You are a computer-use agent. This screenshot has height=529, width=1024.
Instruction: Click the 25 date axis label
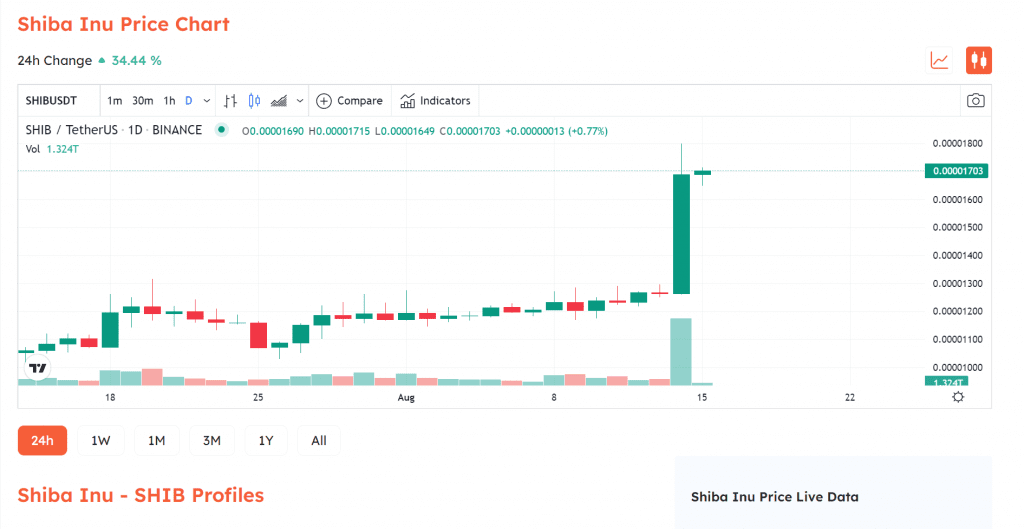click(x=258, y=397)
